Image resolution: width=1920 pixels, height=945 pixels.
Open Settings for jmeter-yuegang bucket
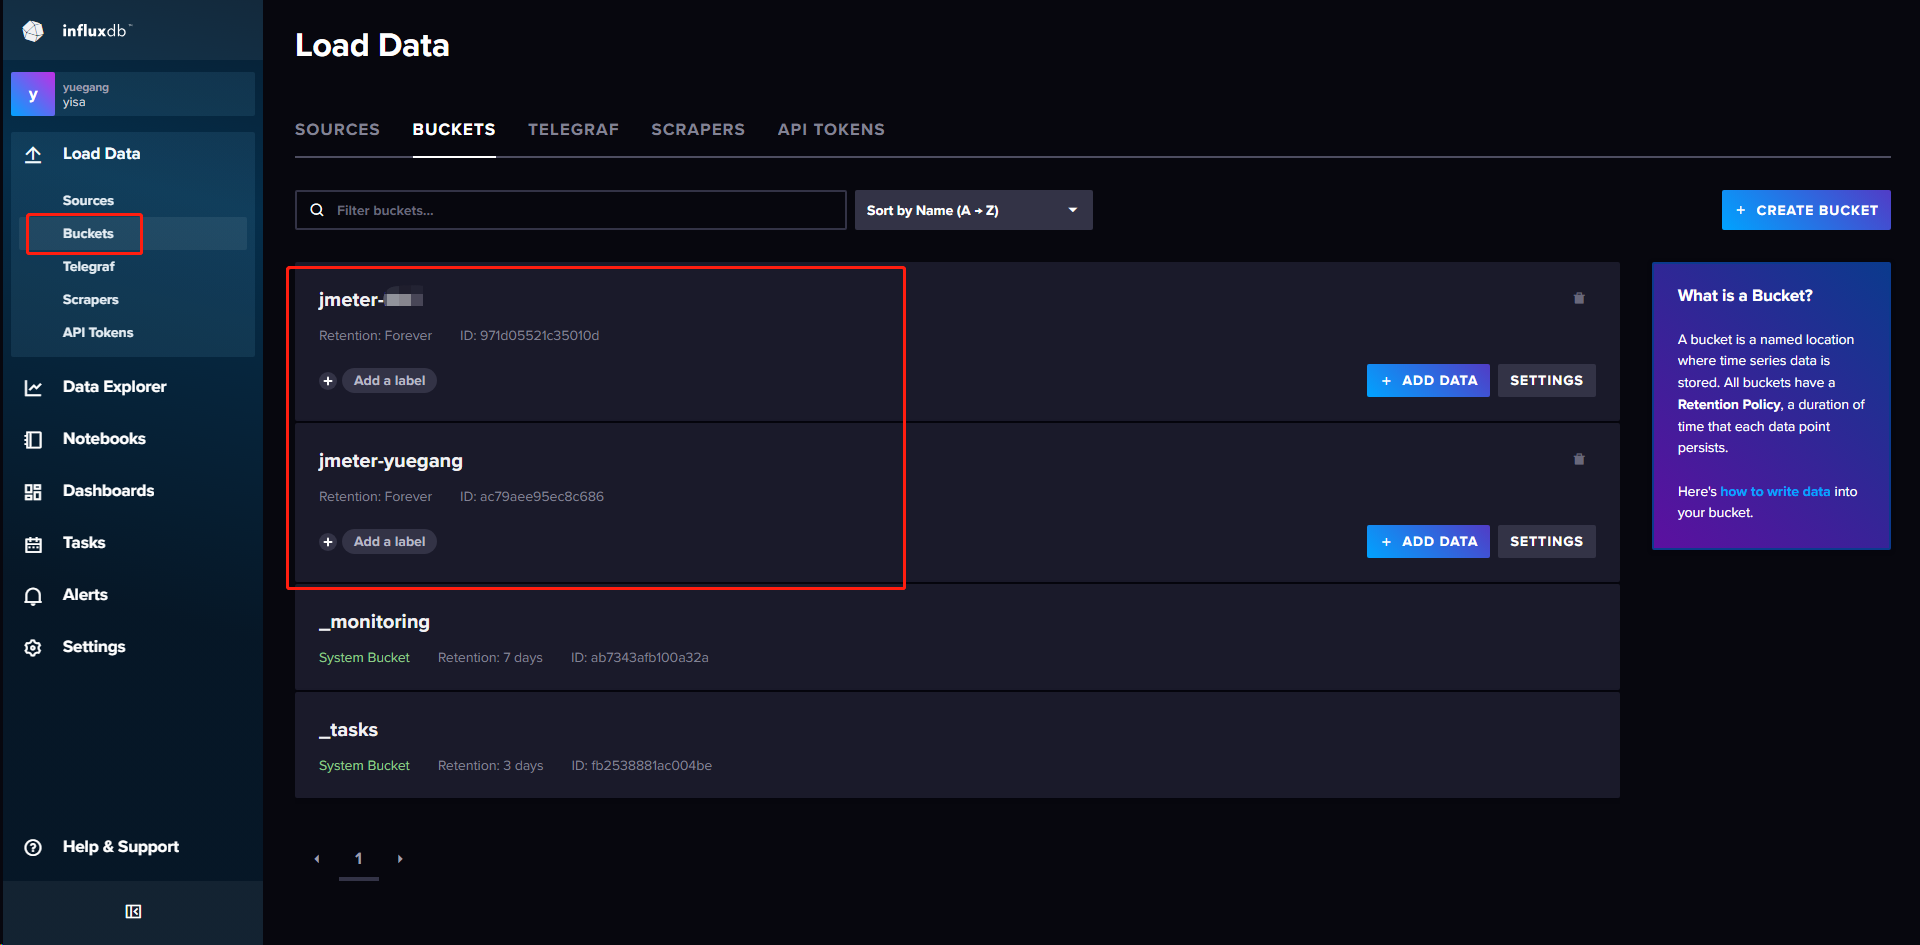(1546, 542)
